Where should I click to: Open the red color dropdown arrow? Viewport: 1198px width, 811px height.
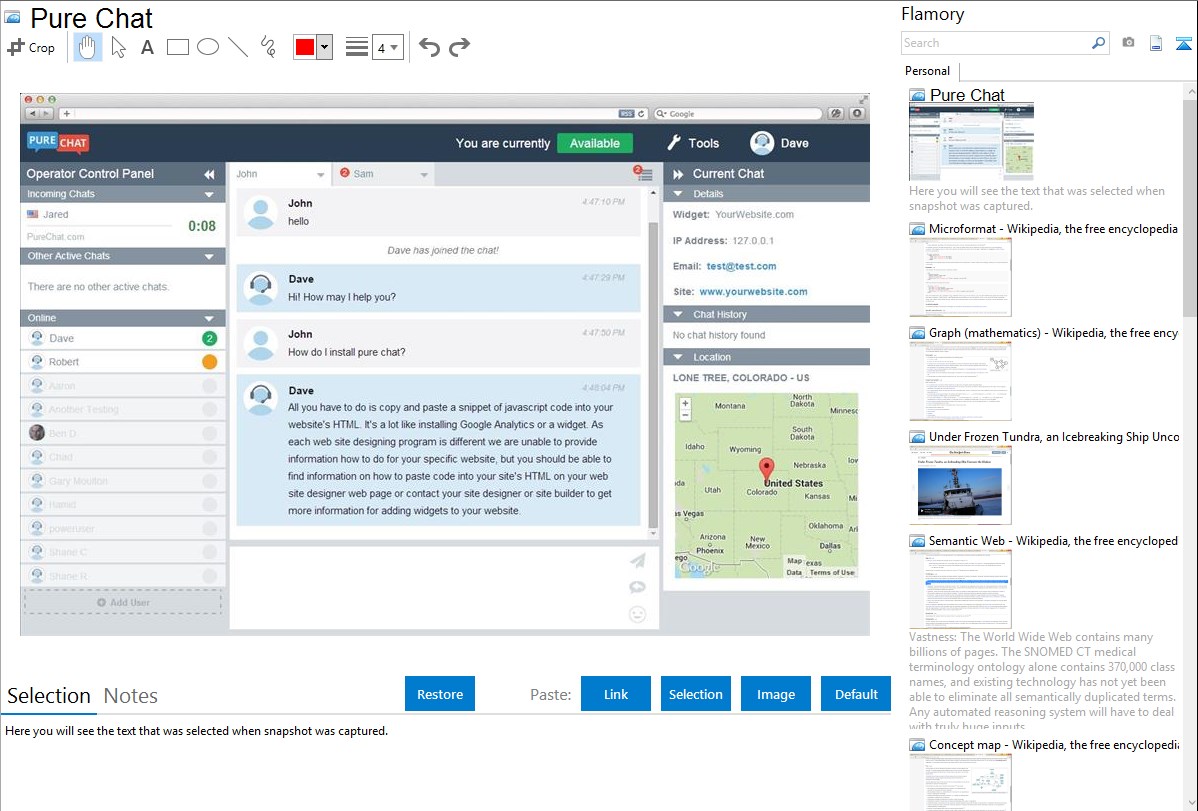click(x=324, y=47)
